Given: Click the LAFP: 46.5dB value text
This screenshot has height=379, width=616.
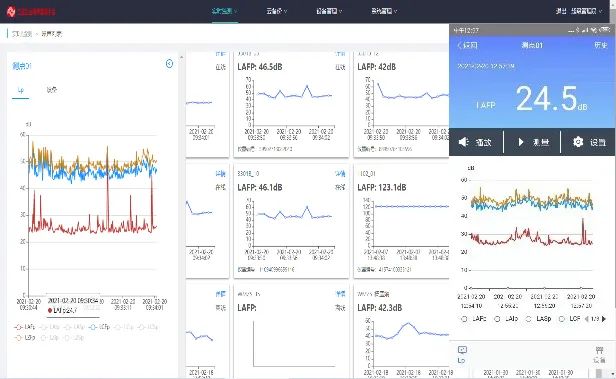Looking at the screenshot, I should pos(260,67).
